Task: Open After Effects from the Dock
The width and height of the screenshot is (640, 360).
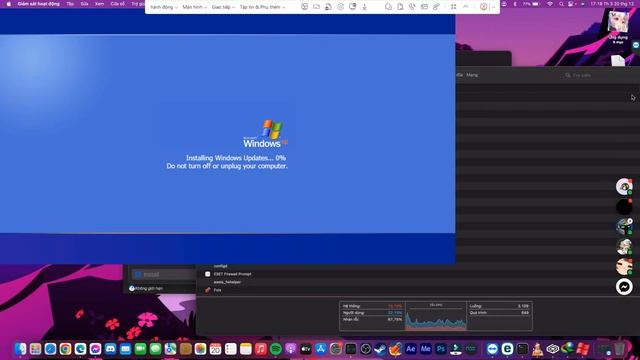Action: [x=411, y=349]
